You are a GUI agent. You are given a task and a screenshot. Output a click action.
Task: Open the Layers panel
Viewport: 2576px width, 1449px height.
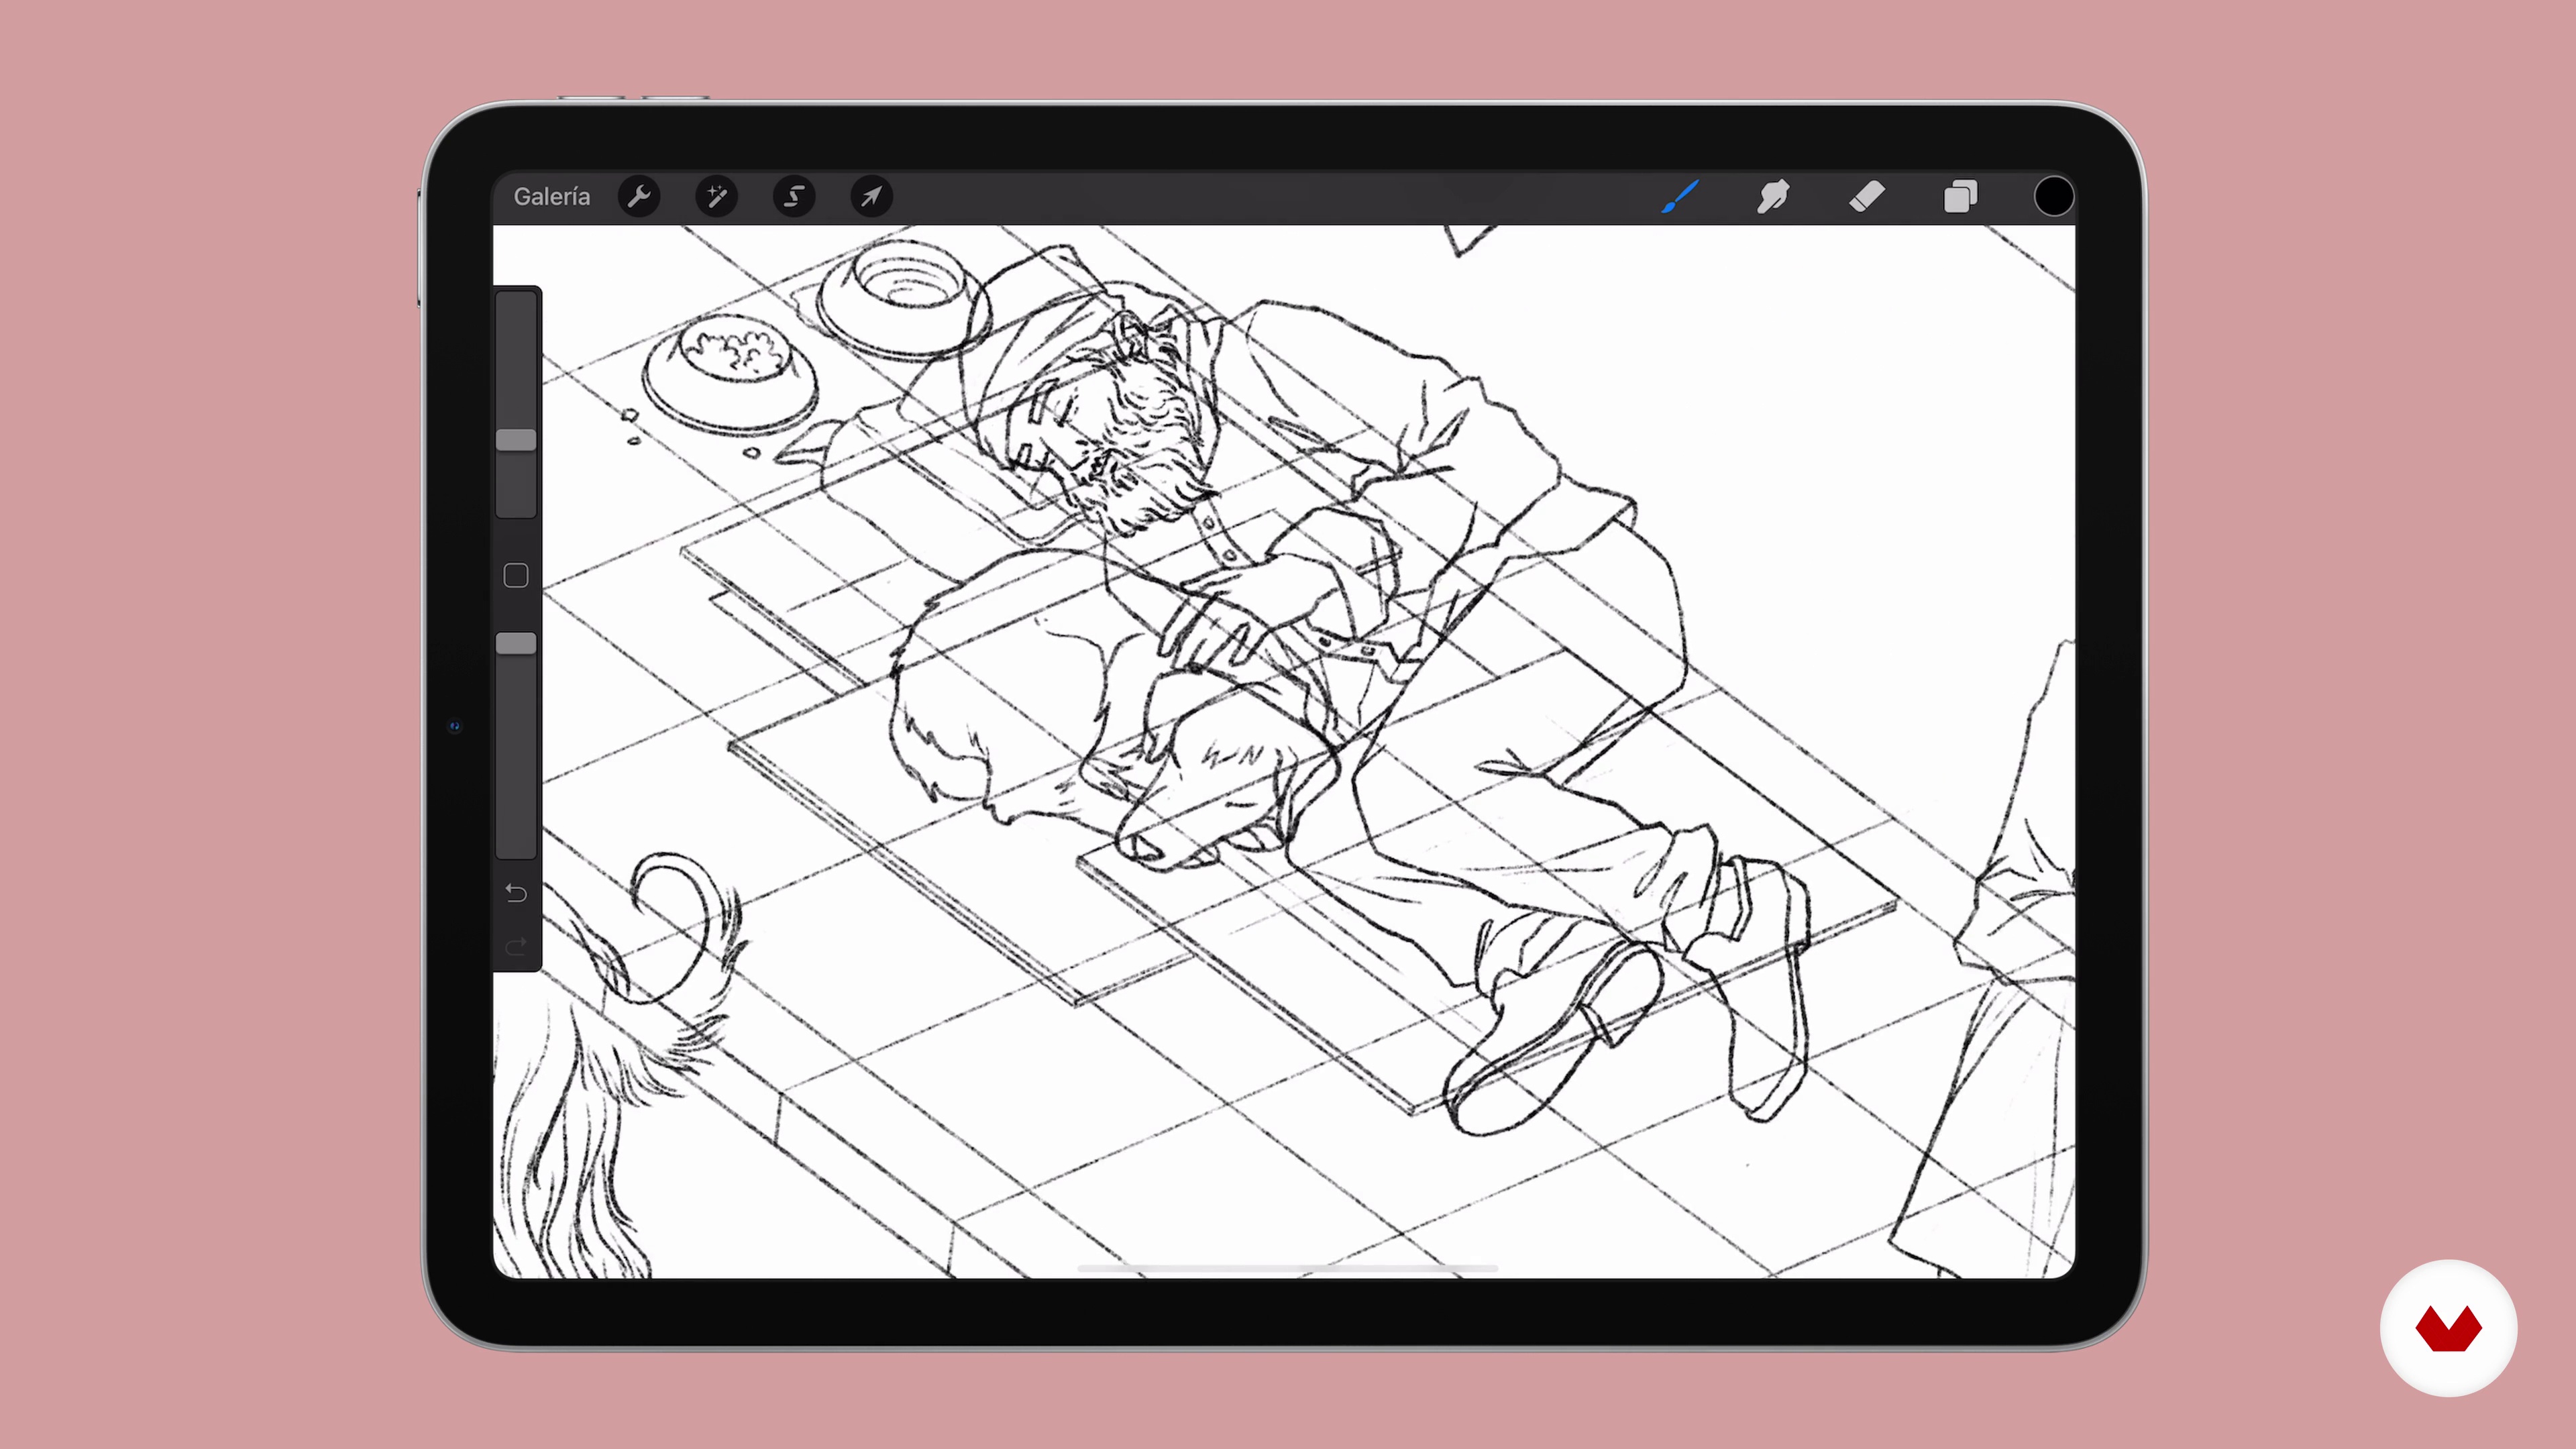[1960, 197]
